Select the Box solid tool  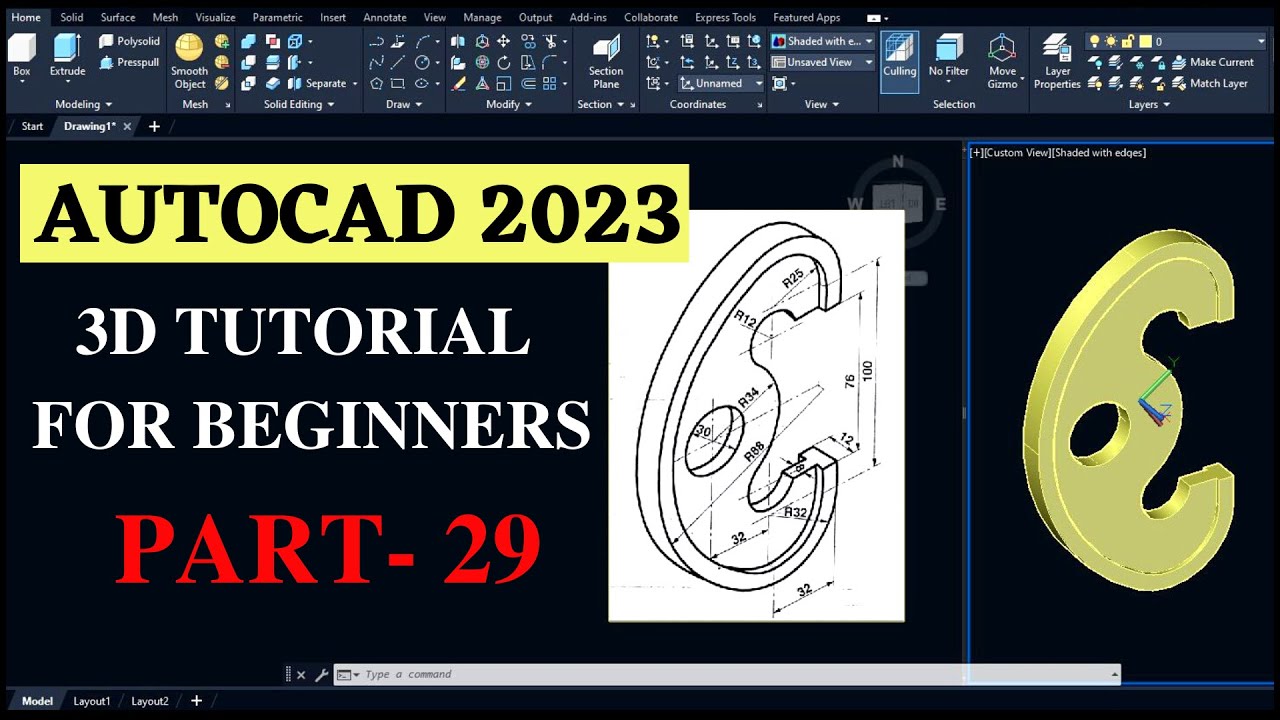pyautogui.click(x=21, y=54)
